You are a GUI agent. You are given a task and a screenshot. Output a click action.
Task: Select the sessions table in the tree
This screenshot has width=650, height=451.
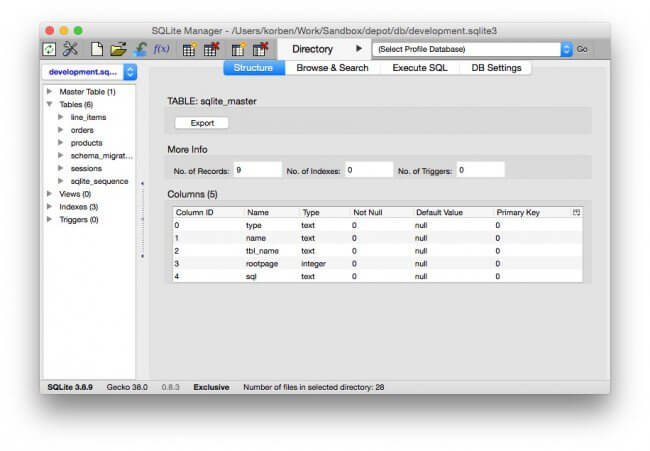coord(86,169)
